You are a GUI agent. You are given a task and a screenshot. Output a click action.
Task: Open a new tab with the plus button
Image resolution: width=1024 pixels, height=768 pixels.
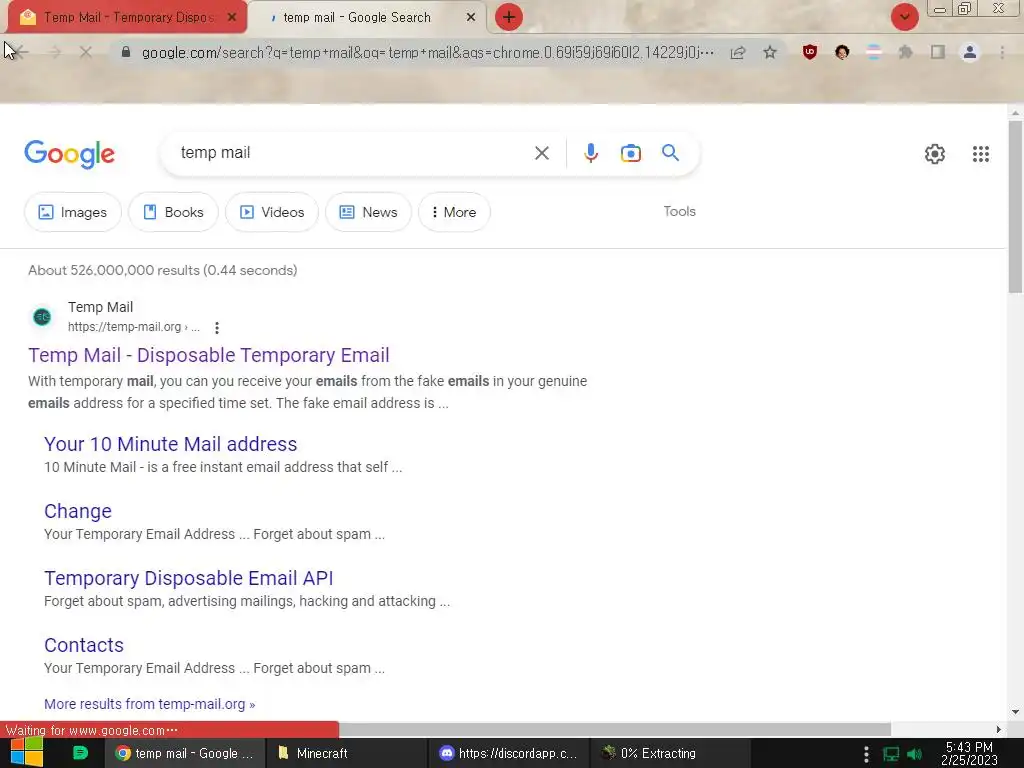(x=509, y=17)
